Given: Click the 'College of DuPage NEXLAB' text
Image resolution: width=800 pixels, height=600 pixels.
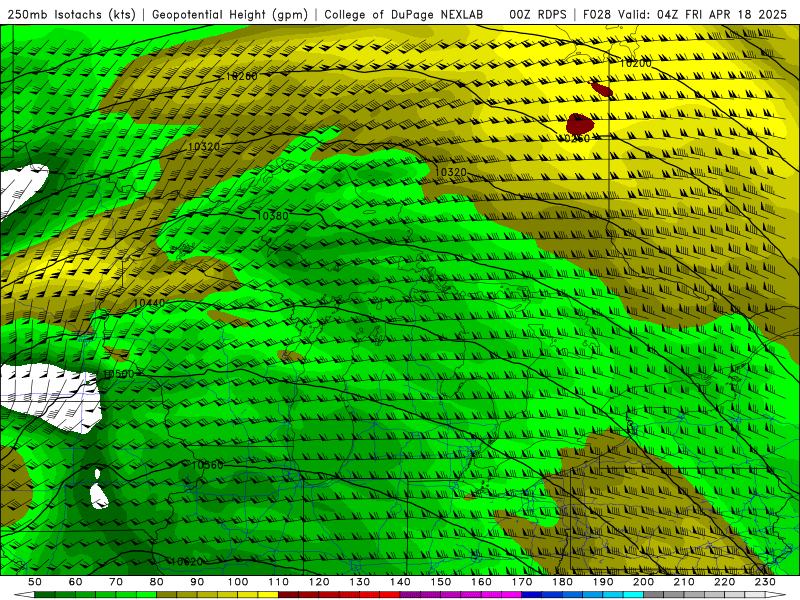Looking at the screenshot, I should [404, 15].
